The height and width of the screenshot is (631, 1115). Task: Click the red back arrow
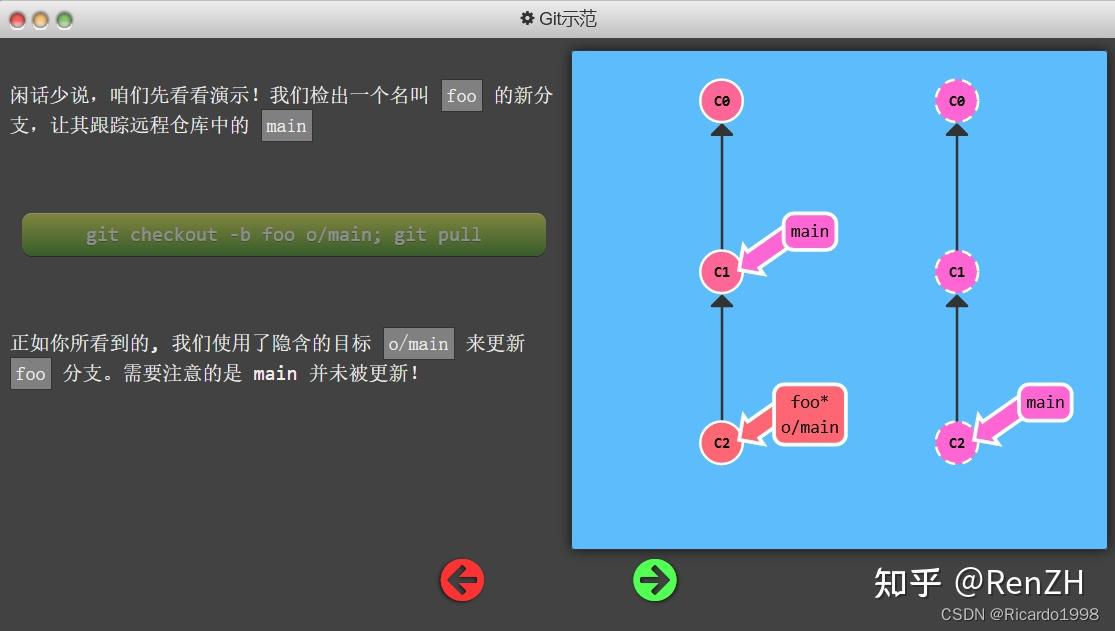(461, 579)
